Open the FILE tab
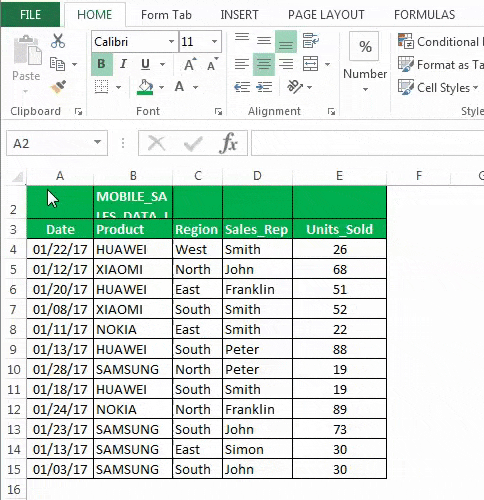The height and width of the screenshot is (500, 484). click(30, 15)
